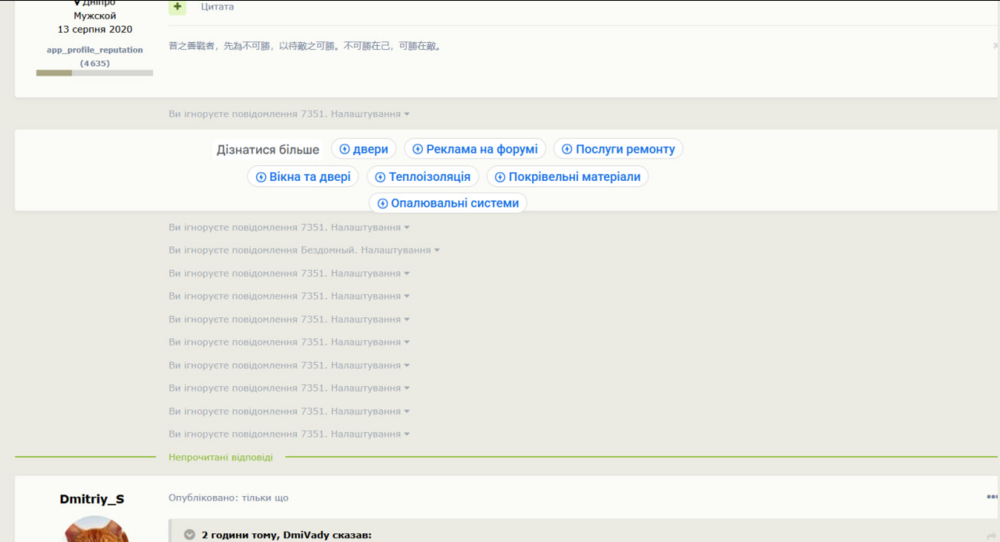Click the green plus multiquote button beside Цитата

[x=177, y=7]
